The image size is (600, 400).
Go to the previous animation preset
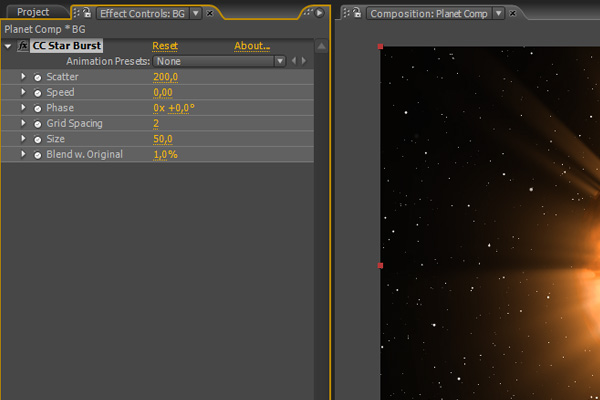294,61
